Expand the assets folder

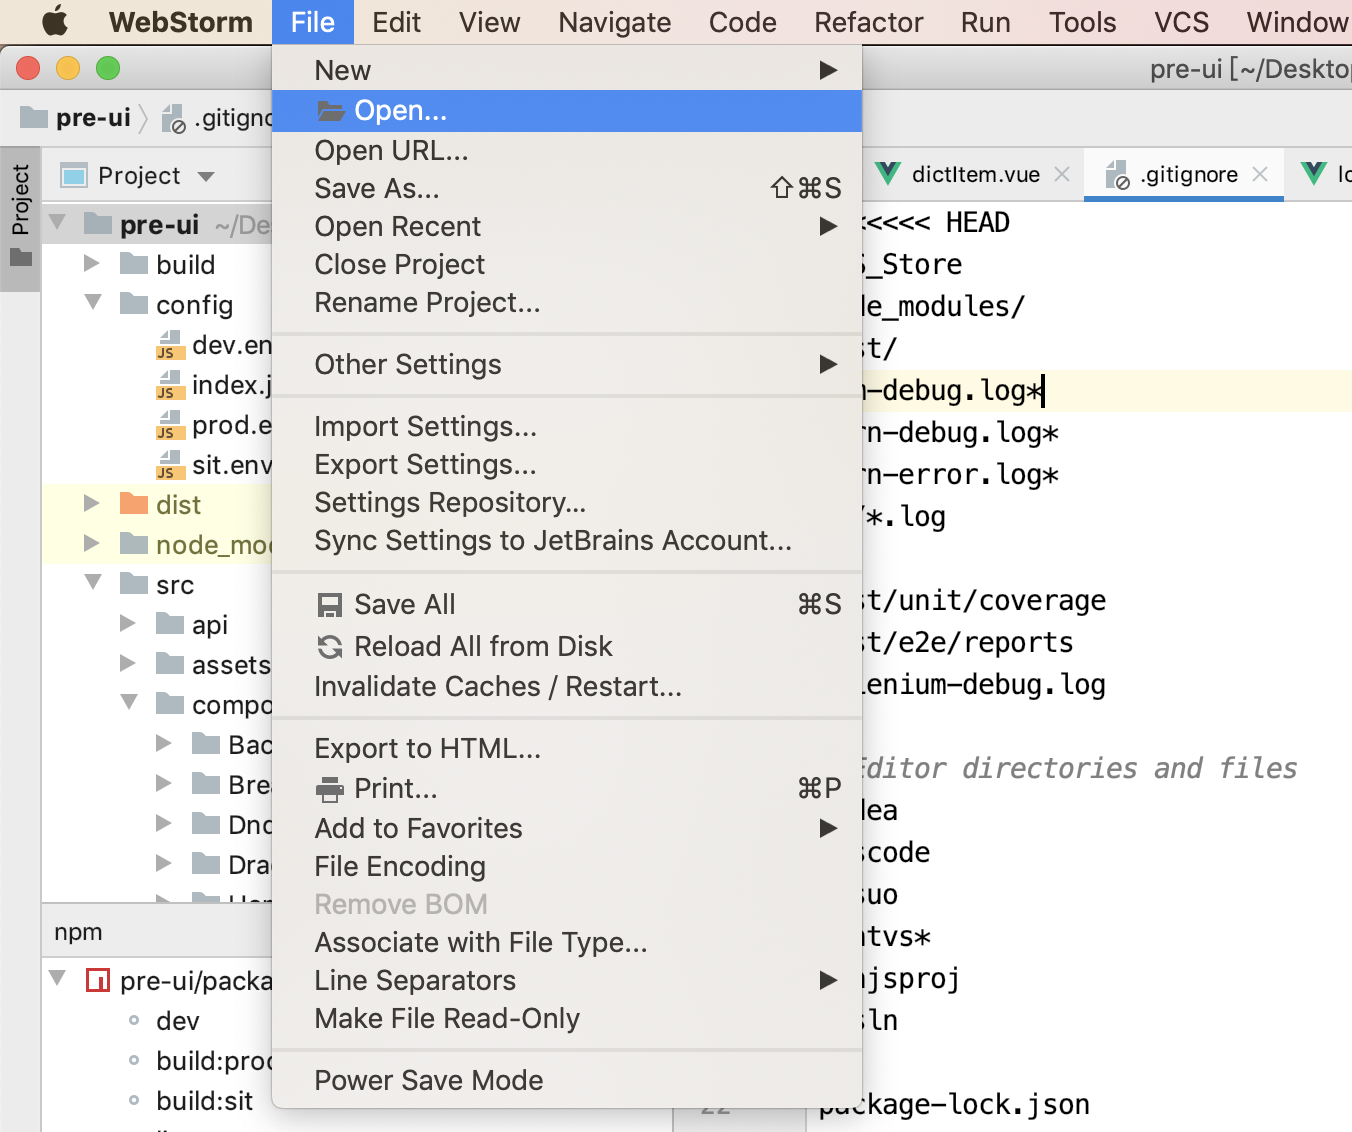point(128,663)
